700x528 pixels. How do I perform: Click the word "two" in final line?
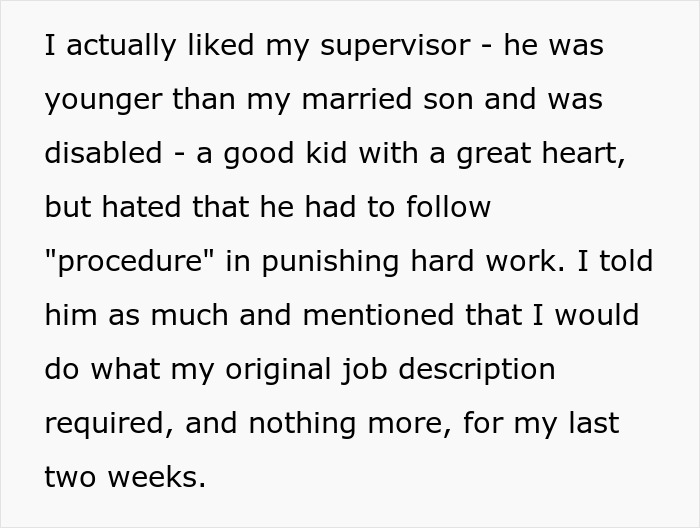click(70, 477)
